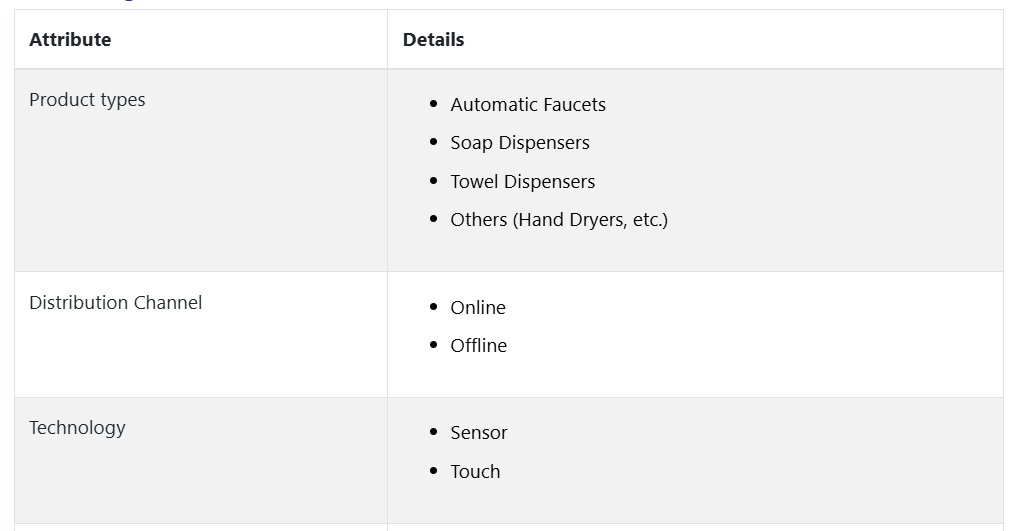
Task: Click the Offline list item
Action: click(x=479, y=345)
